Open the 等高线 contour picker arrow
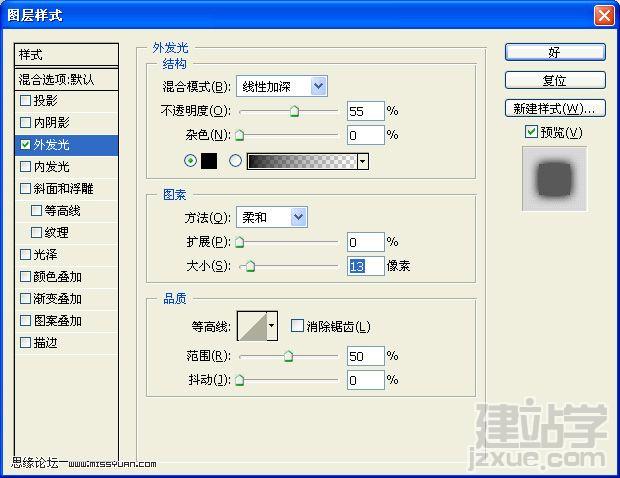The width and height of the screenshot is (620, 478). 272,326
